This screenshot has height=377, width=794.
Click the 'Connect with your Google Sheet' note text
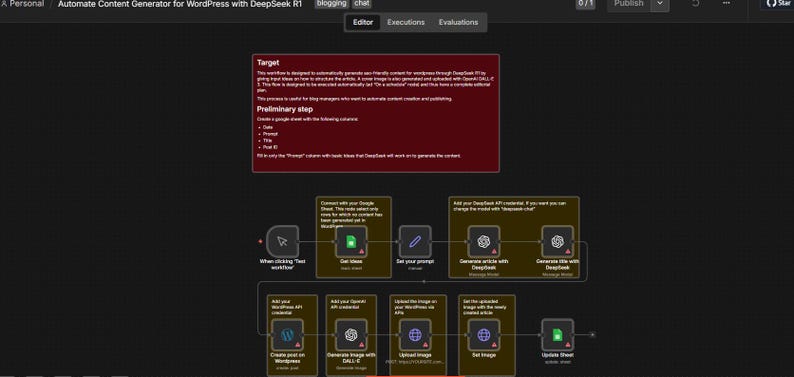tap(352, 215)
